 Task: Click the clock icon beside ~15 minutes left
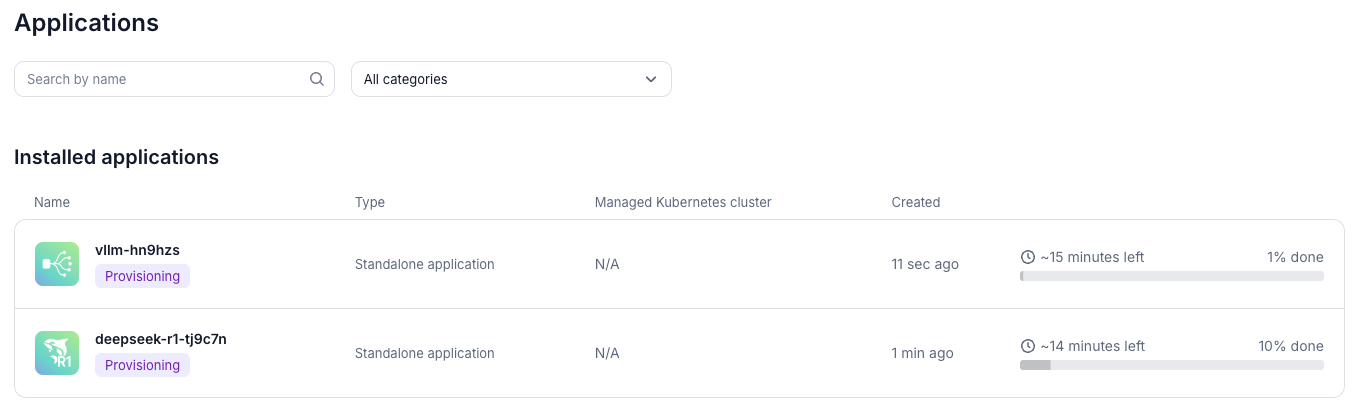(1027, 257)
